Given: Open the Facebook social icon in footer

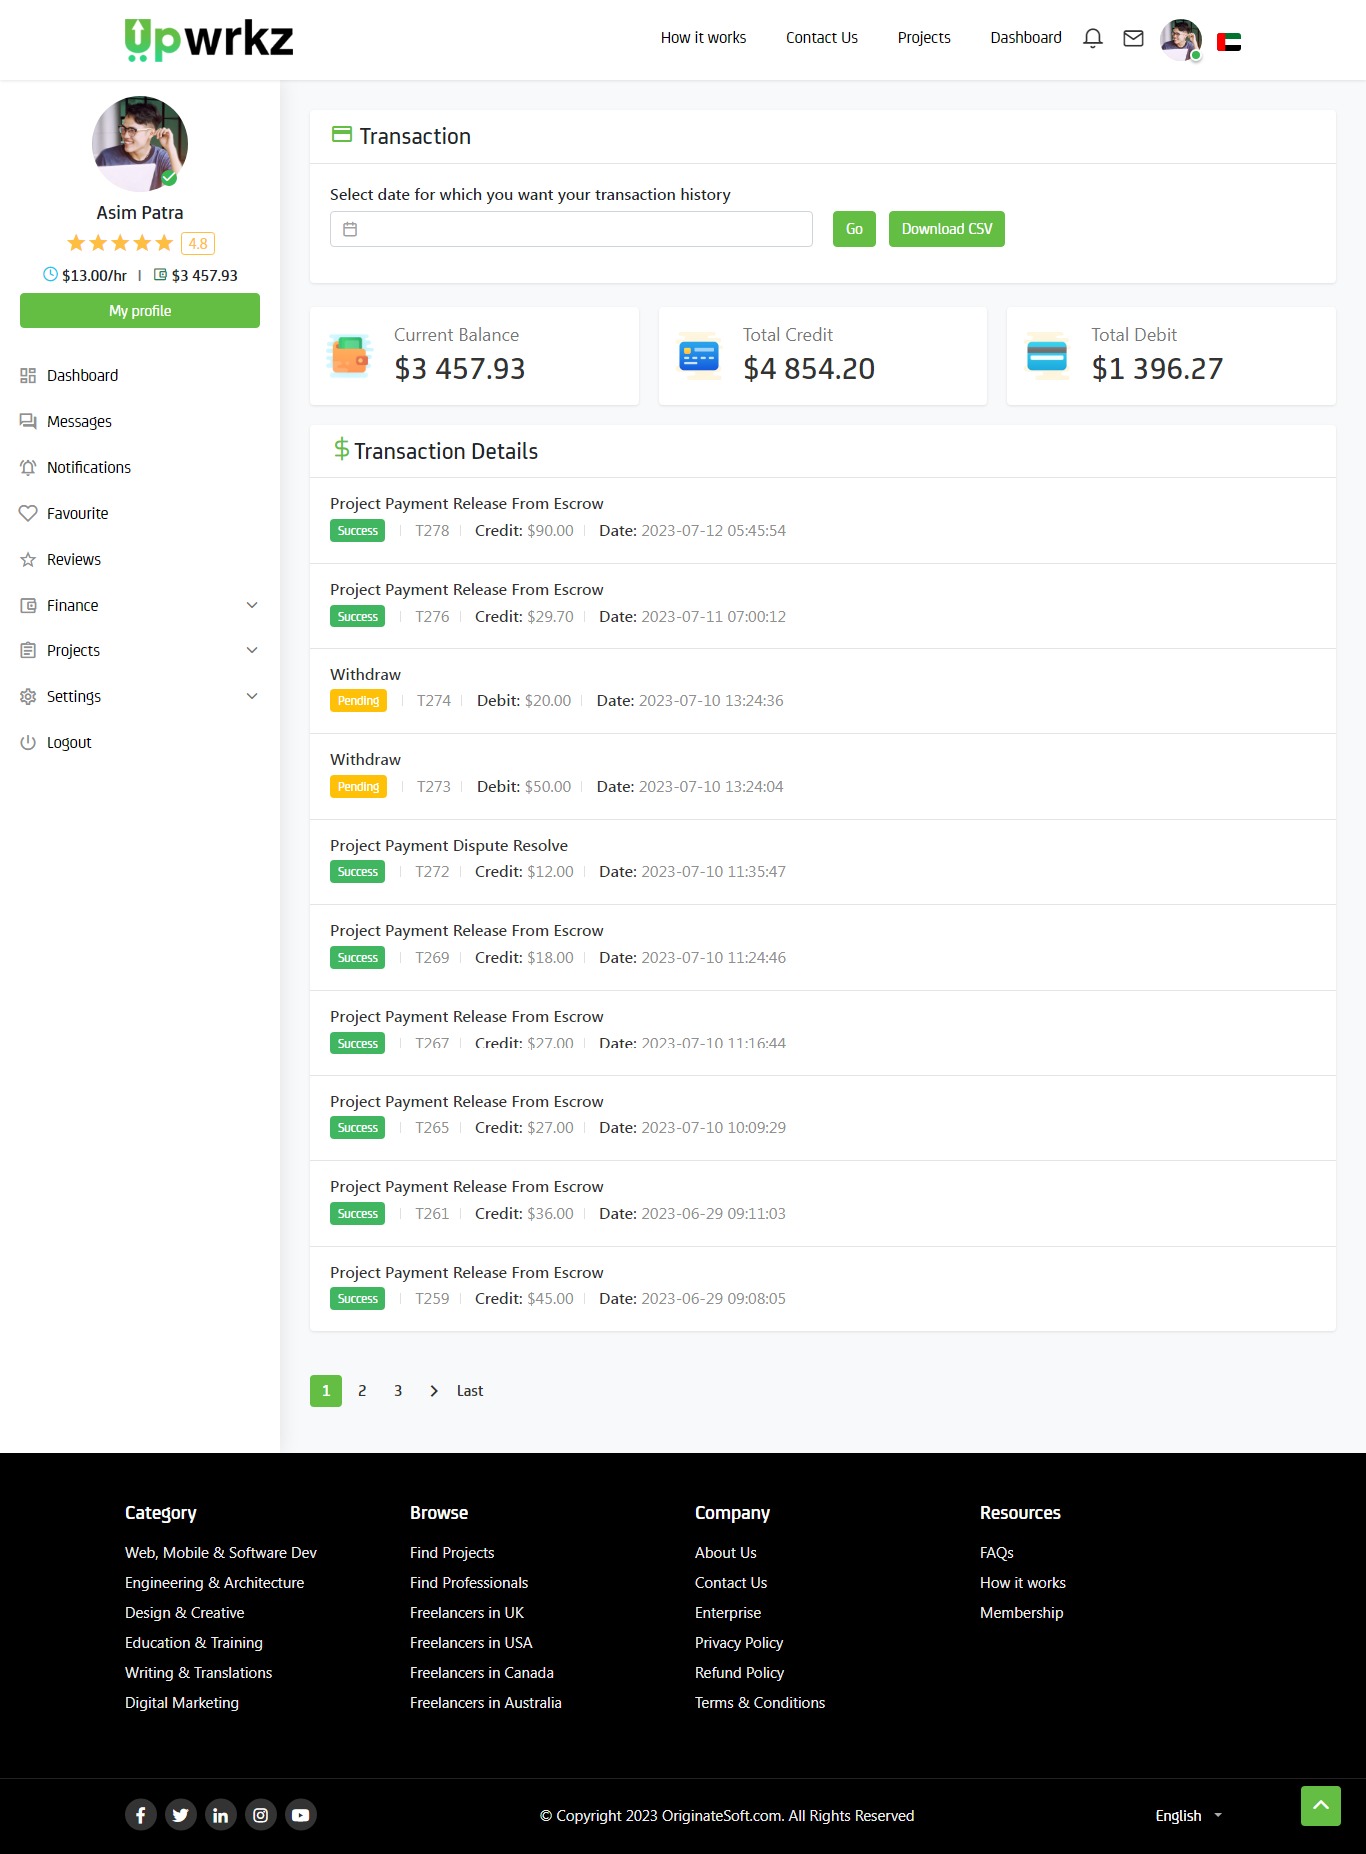Looking at the screenshot, I should pos(141,1815).
